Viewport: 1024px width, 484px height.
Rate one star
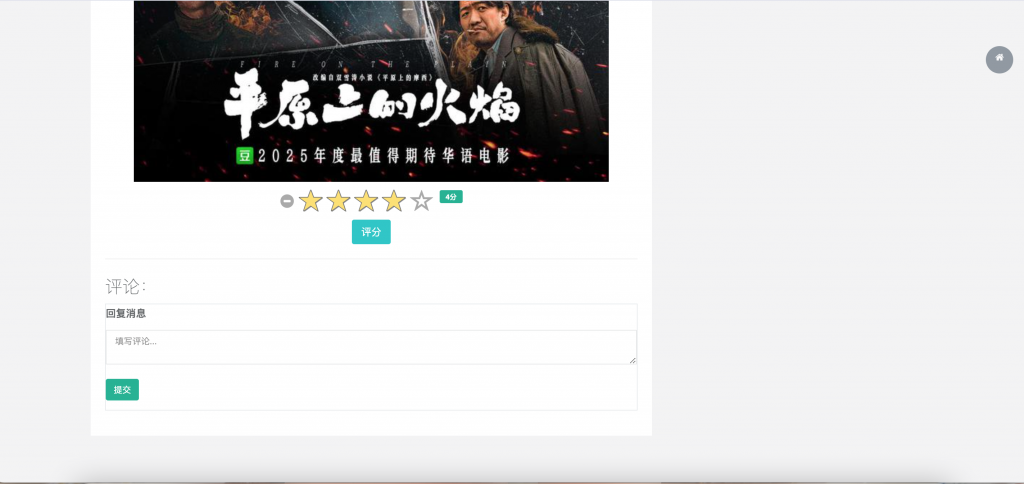[310, 201]
